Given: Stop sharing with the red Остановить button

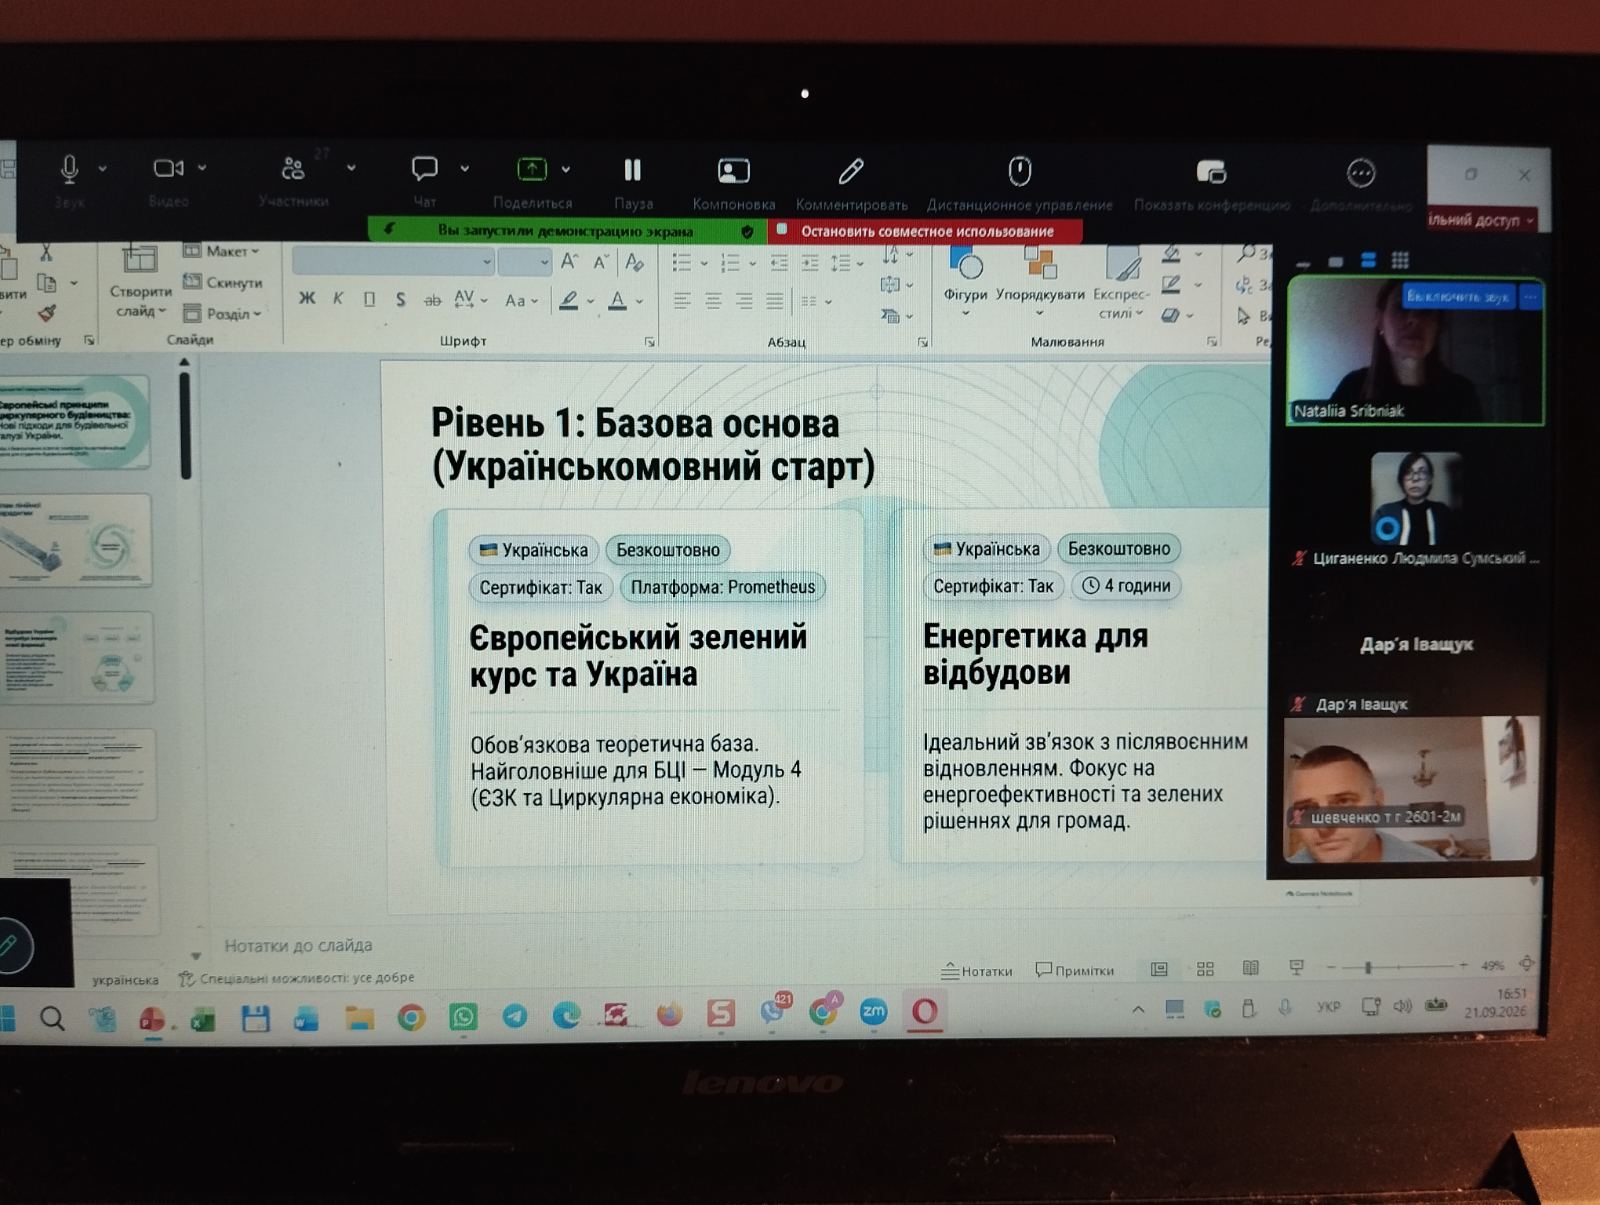Looking at the screenshot, I should click(925, 231).
